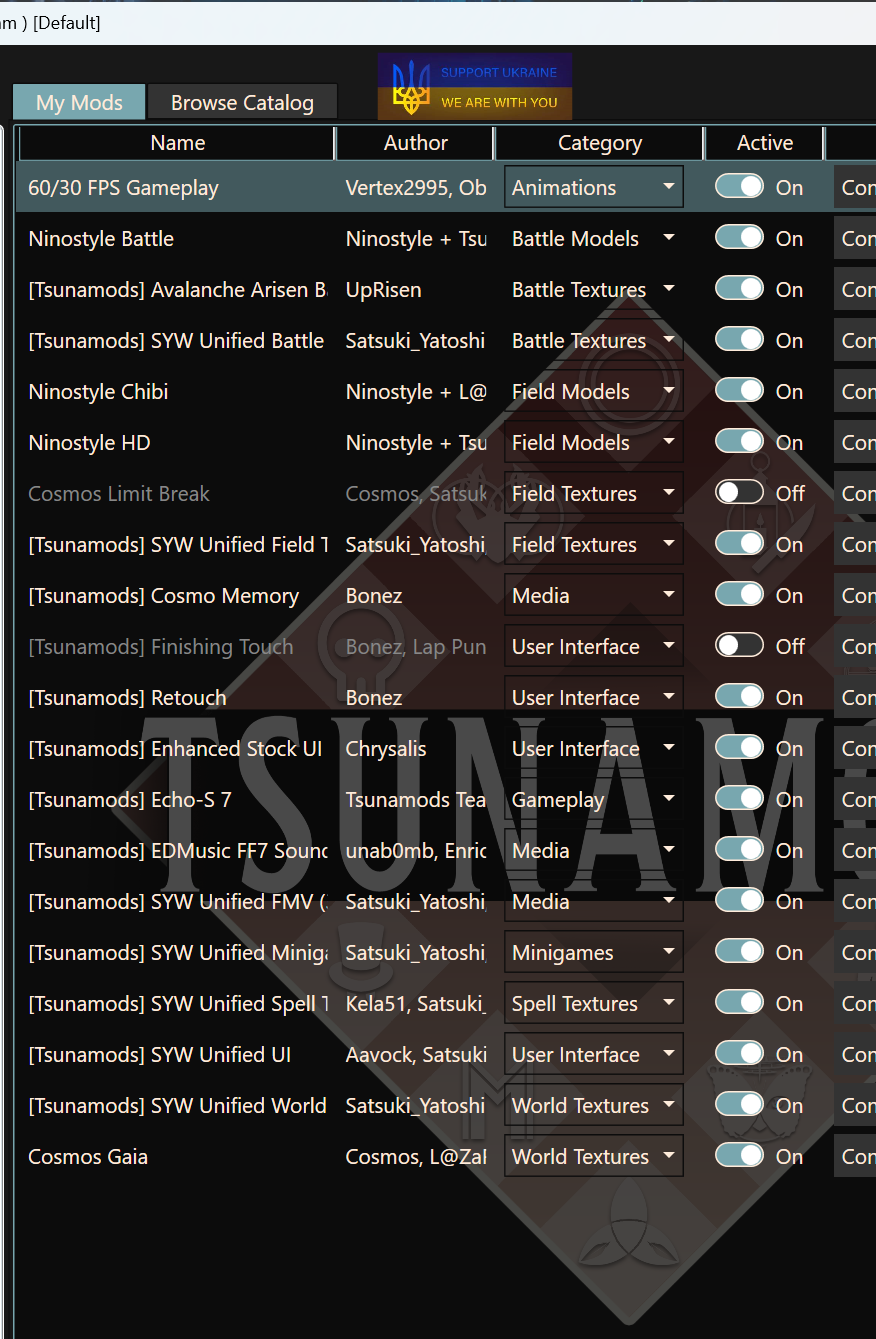
Task: Open Cosmo Memory's Media category dropdown
Action: point(594,595)
